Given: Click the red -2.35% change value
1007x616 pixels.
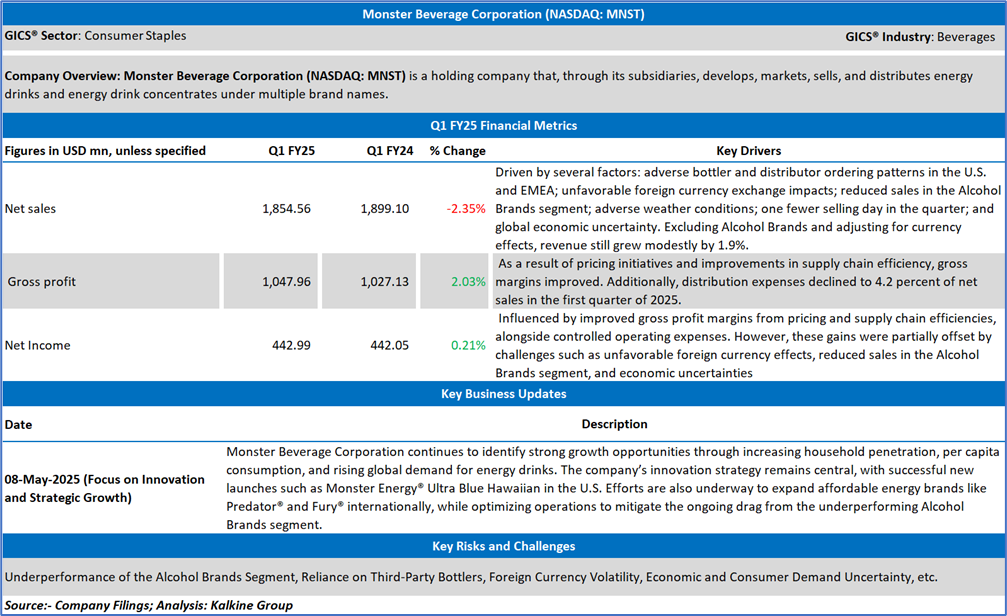Looking at the screenshot, I should point(466,209).
